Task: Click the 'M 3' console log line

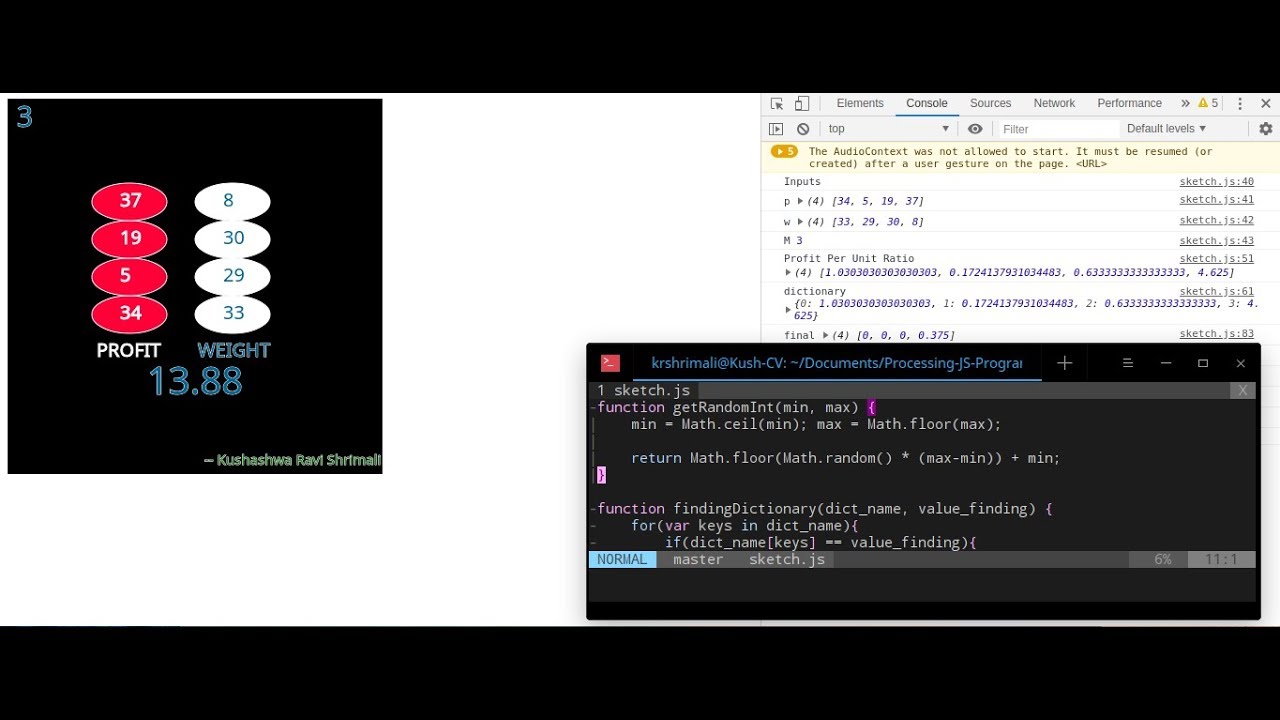Action: point(793,241)
